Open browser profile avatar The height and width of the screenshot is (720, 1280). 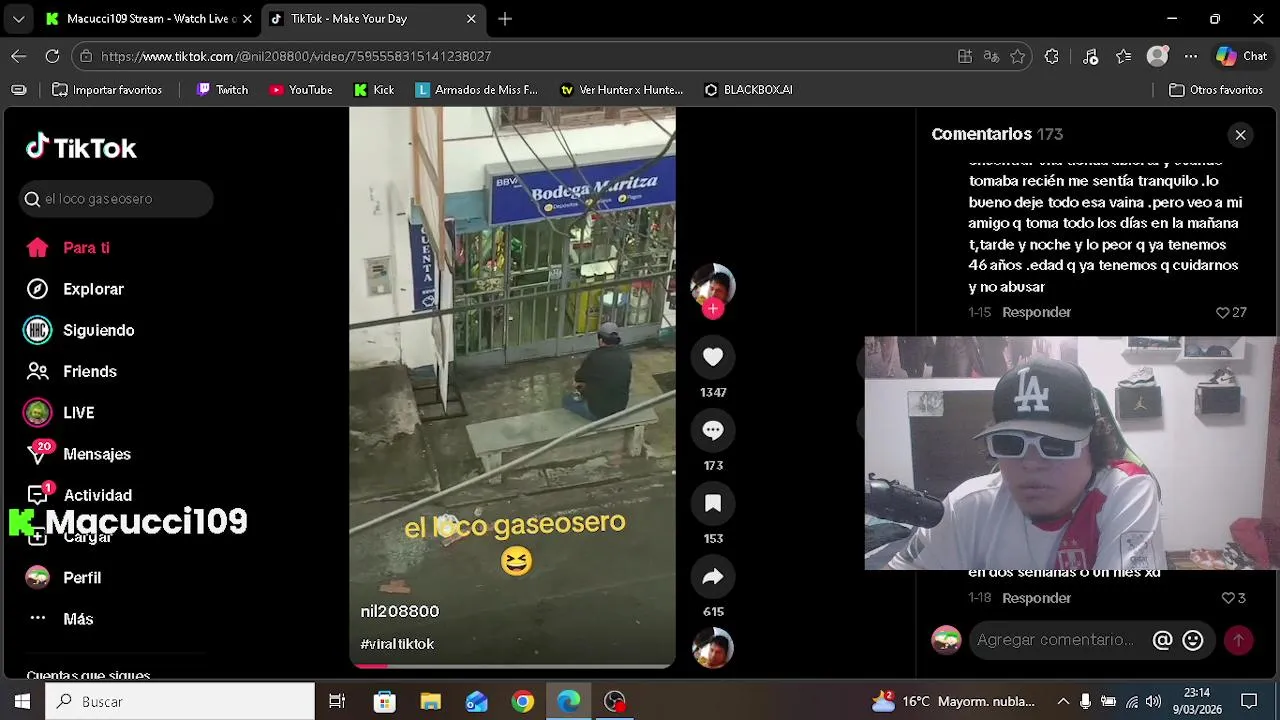tap(1157, 57)
